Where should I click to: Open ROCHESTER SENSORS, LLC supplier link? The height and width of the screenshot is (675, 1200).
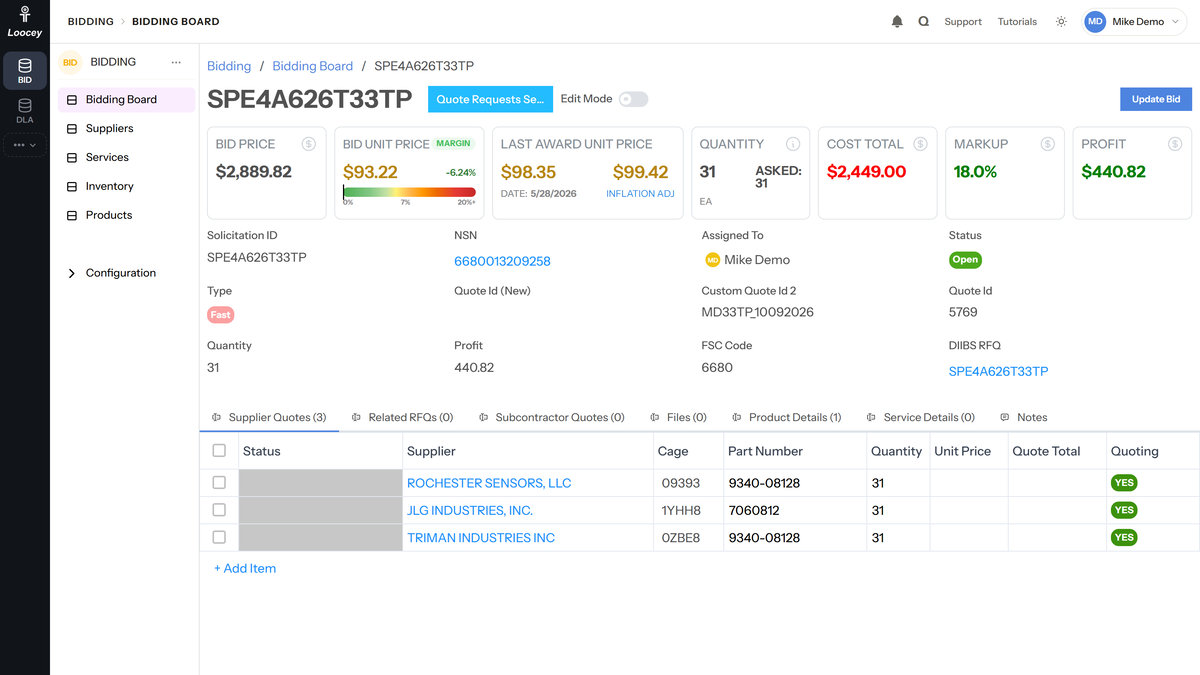click(489, 483)
